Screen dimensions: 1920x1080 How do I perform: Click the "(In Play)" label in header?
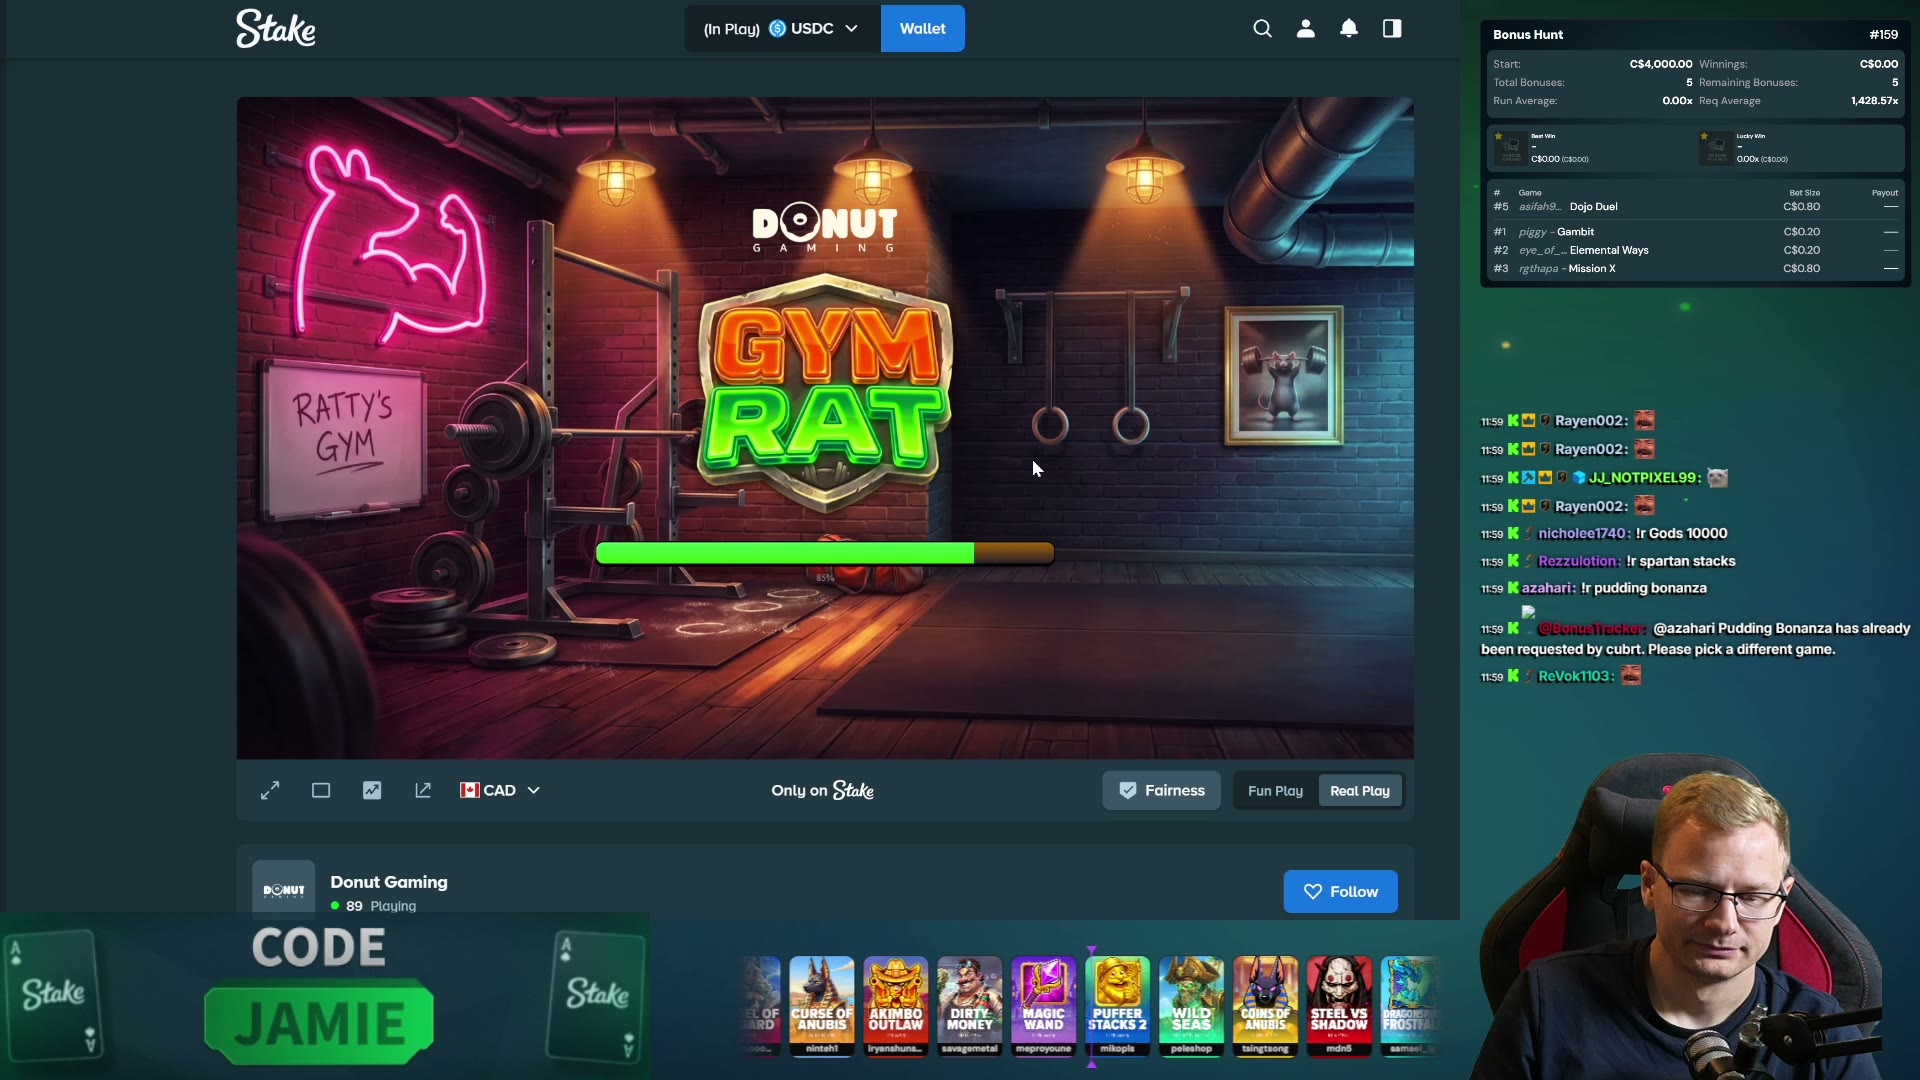732,29
